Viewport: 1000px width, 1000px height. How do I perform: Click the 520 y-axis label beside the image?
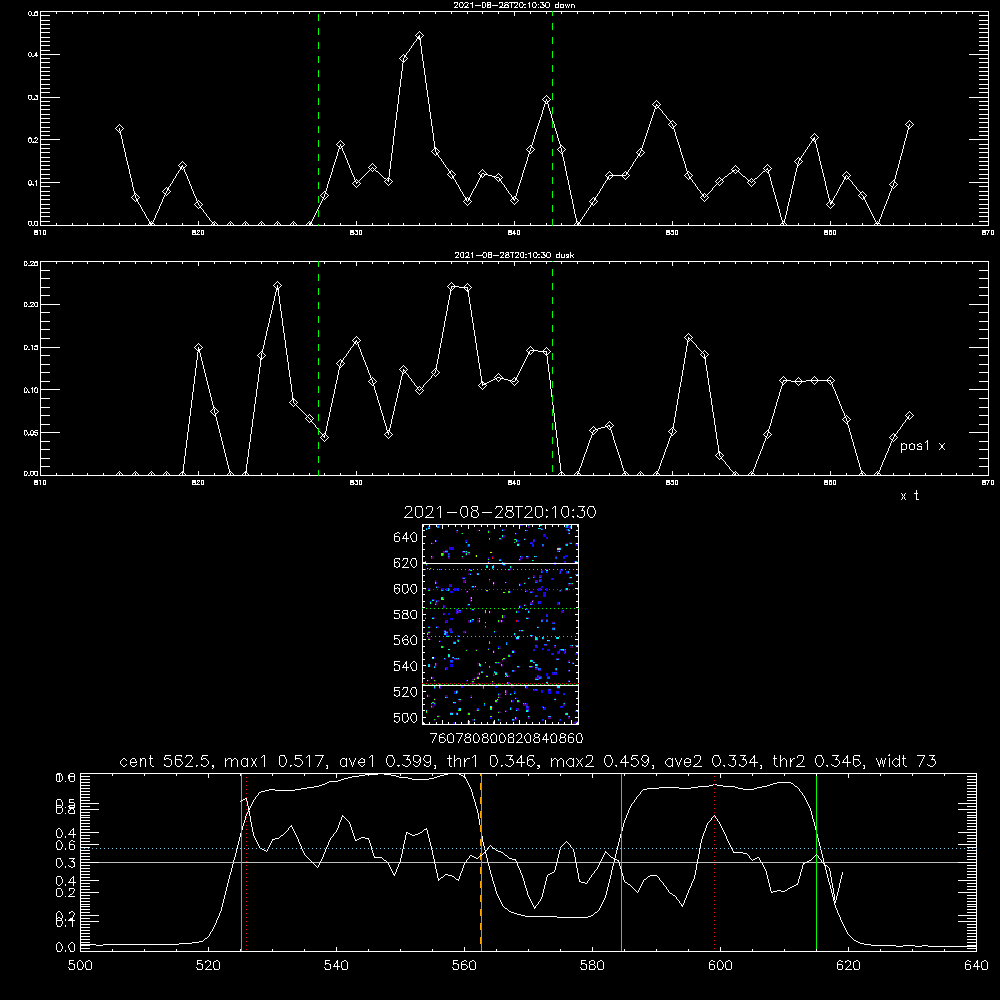406,692
